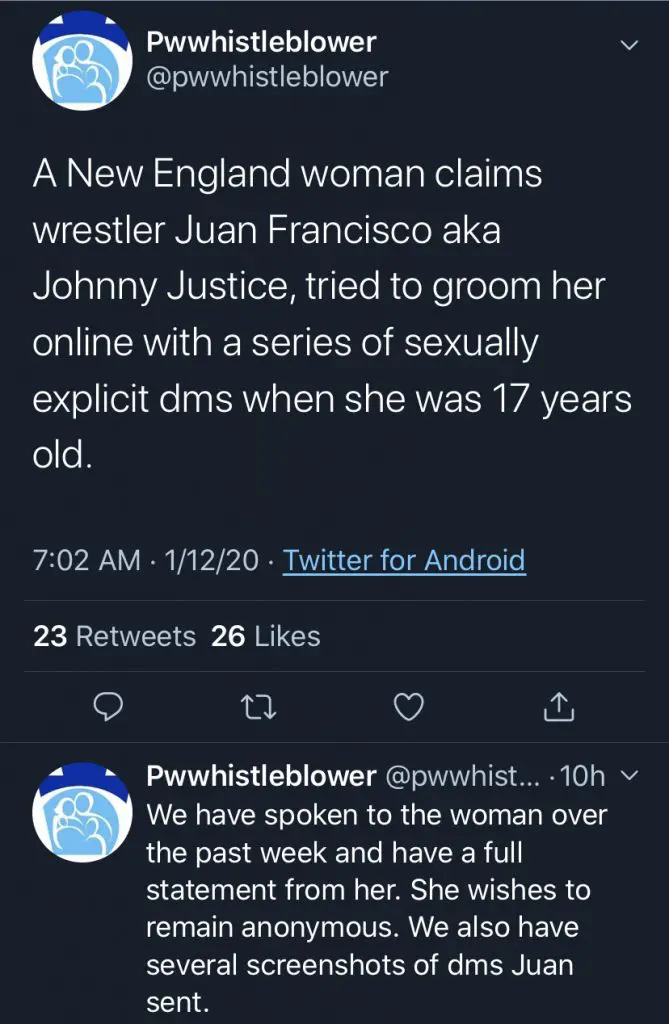Viewport: 669px width, 1024px height.
Task: Click the 7:02 AM time of the tweet
Action: 86,560
